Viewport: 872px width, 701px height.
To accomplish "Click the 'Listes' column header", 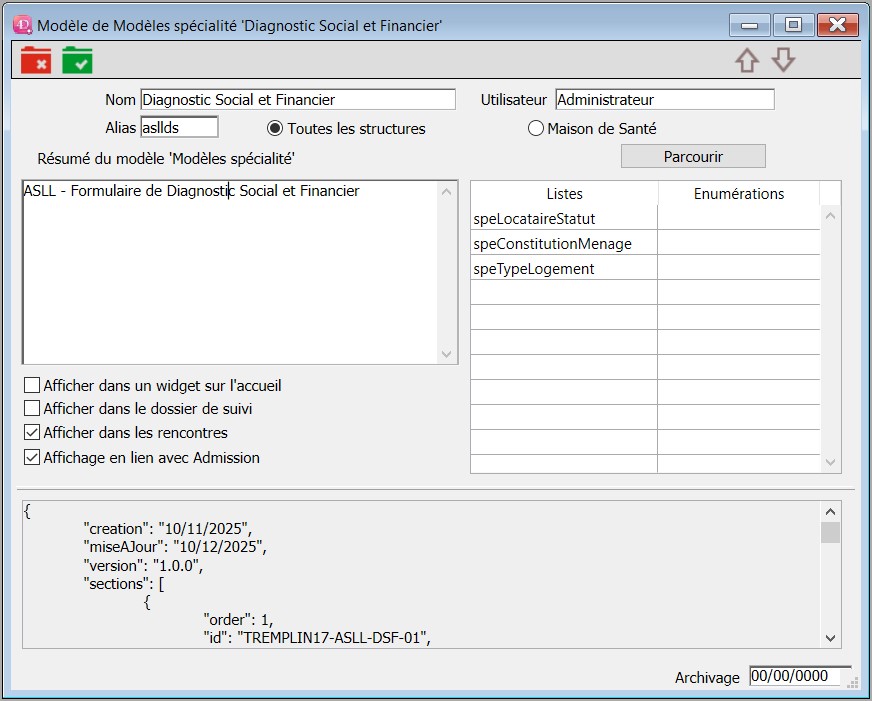I will click(x=564, y=194).
